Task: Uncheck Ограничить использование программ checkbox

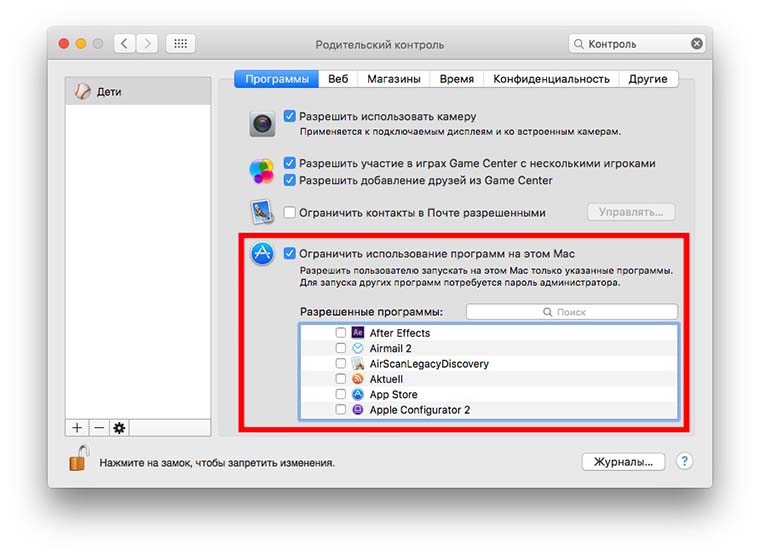Action: (x=289, y=254)
